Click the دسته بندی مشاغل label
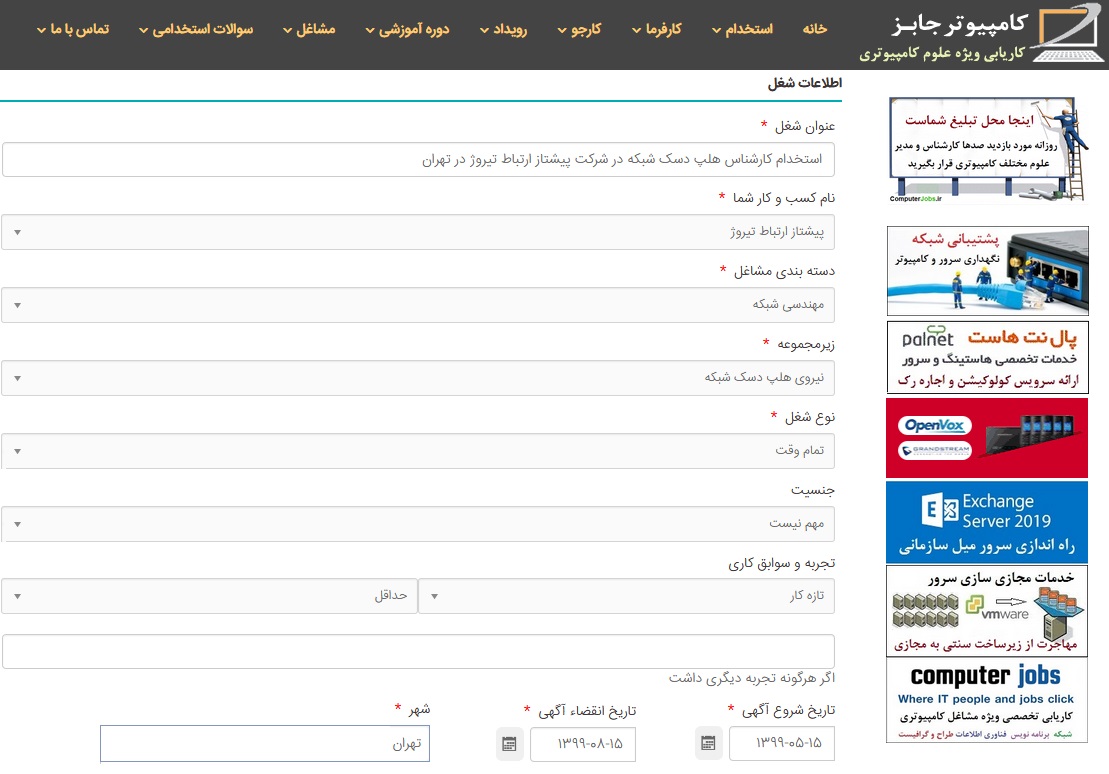Screen dimensions: 1109x774 coord(784,271)
